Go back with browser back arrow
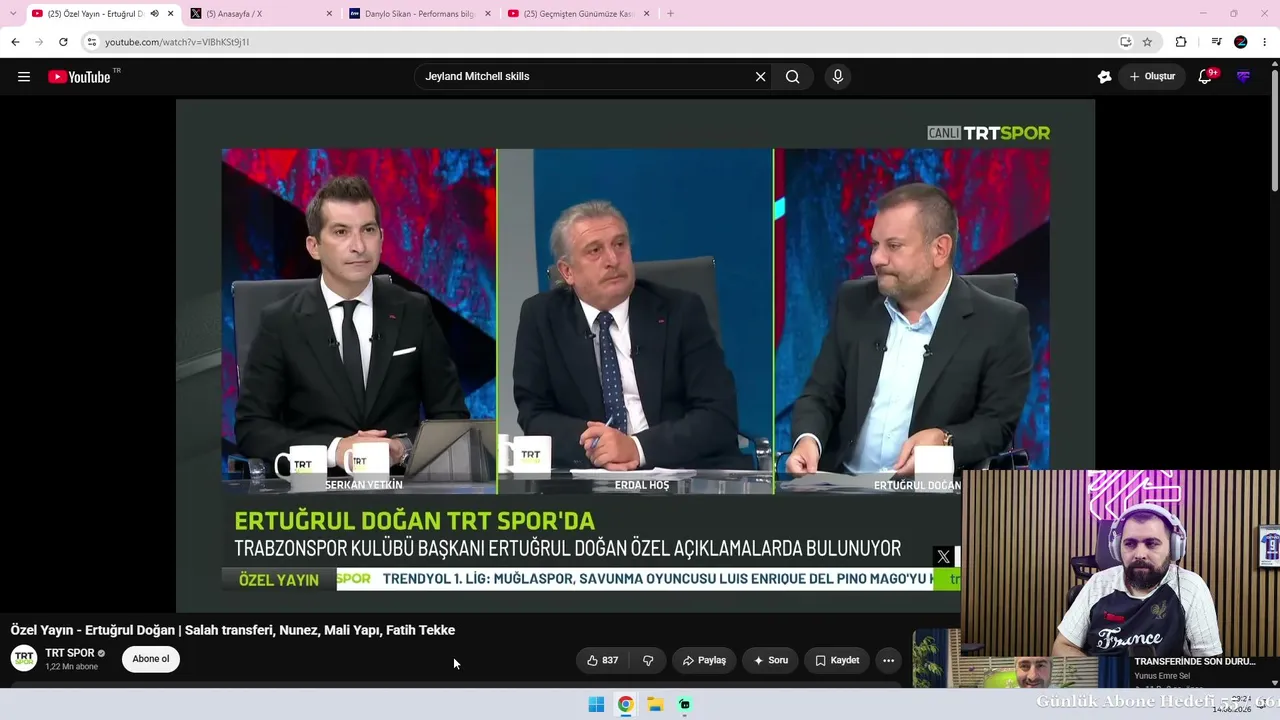This screenshot has width=1280, height=720. click(x=15, y=42)
